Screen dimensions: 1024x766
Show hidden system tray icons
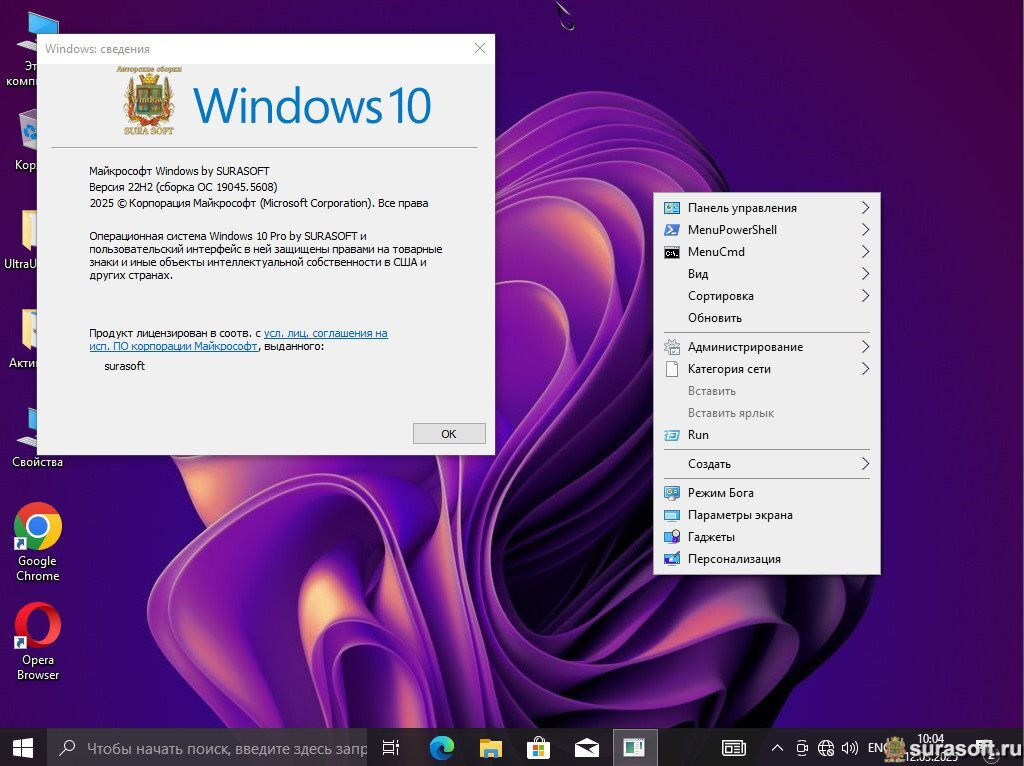click(x=777, y=747)
